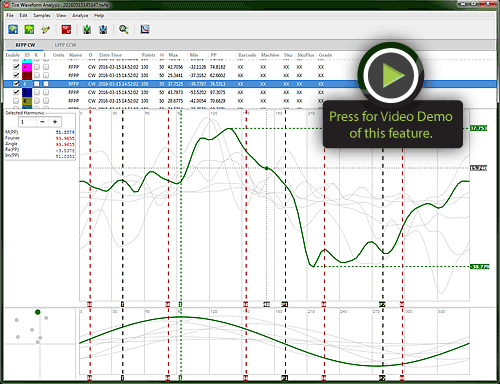This screenshot has height=384, width=500.
Task: Click the navy color swatch for ID 7
Action: pos(27,92)
